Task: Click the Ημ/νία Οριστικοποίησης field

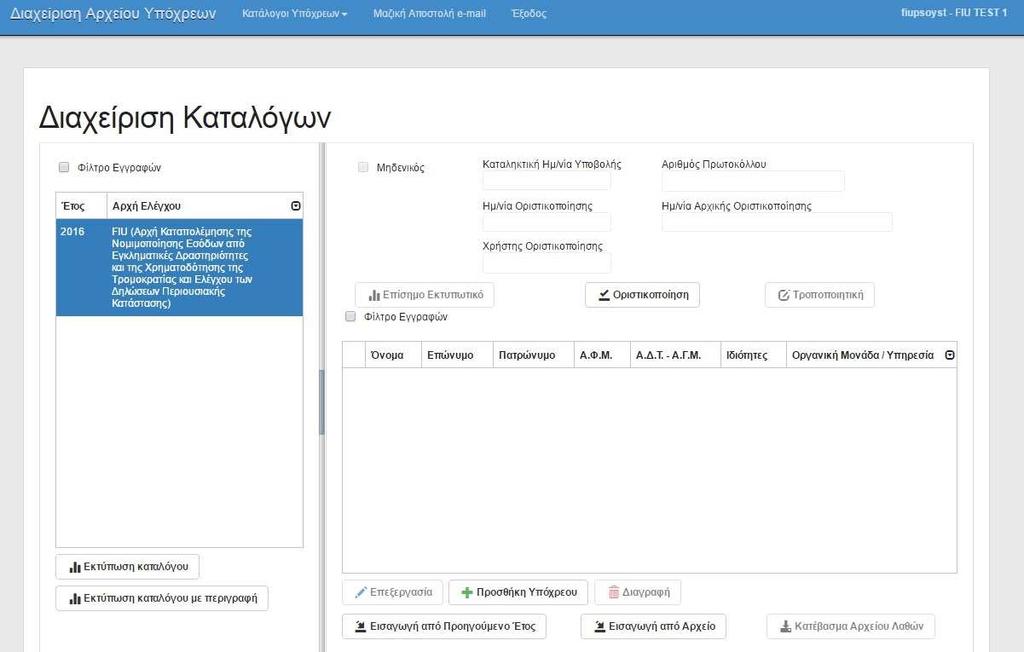Action: 547,222
